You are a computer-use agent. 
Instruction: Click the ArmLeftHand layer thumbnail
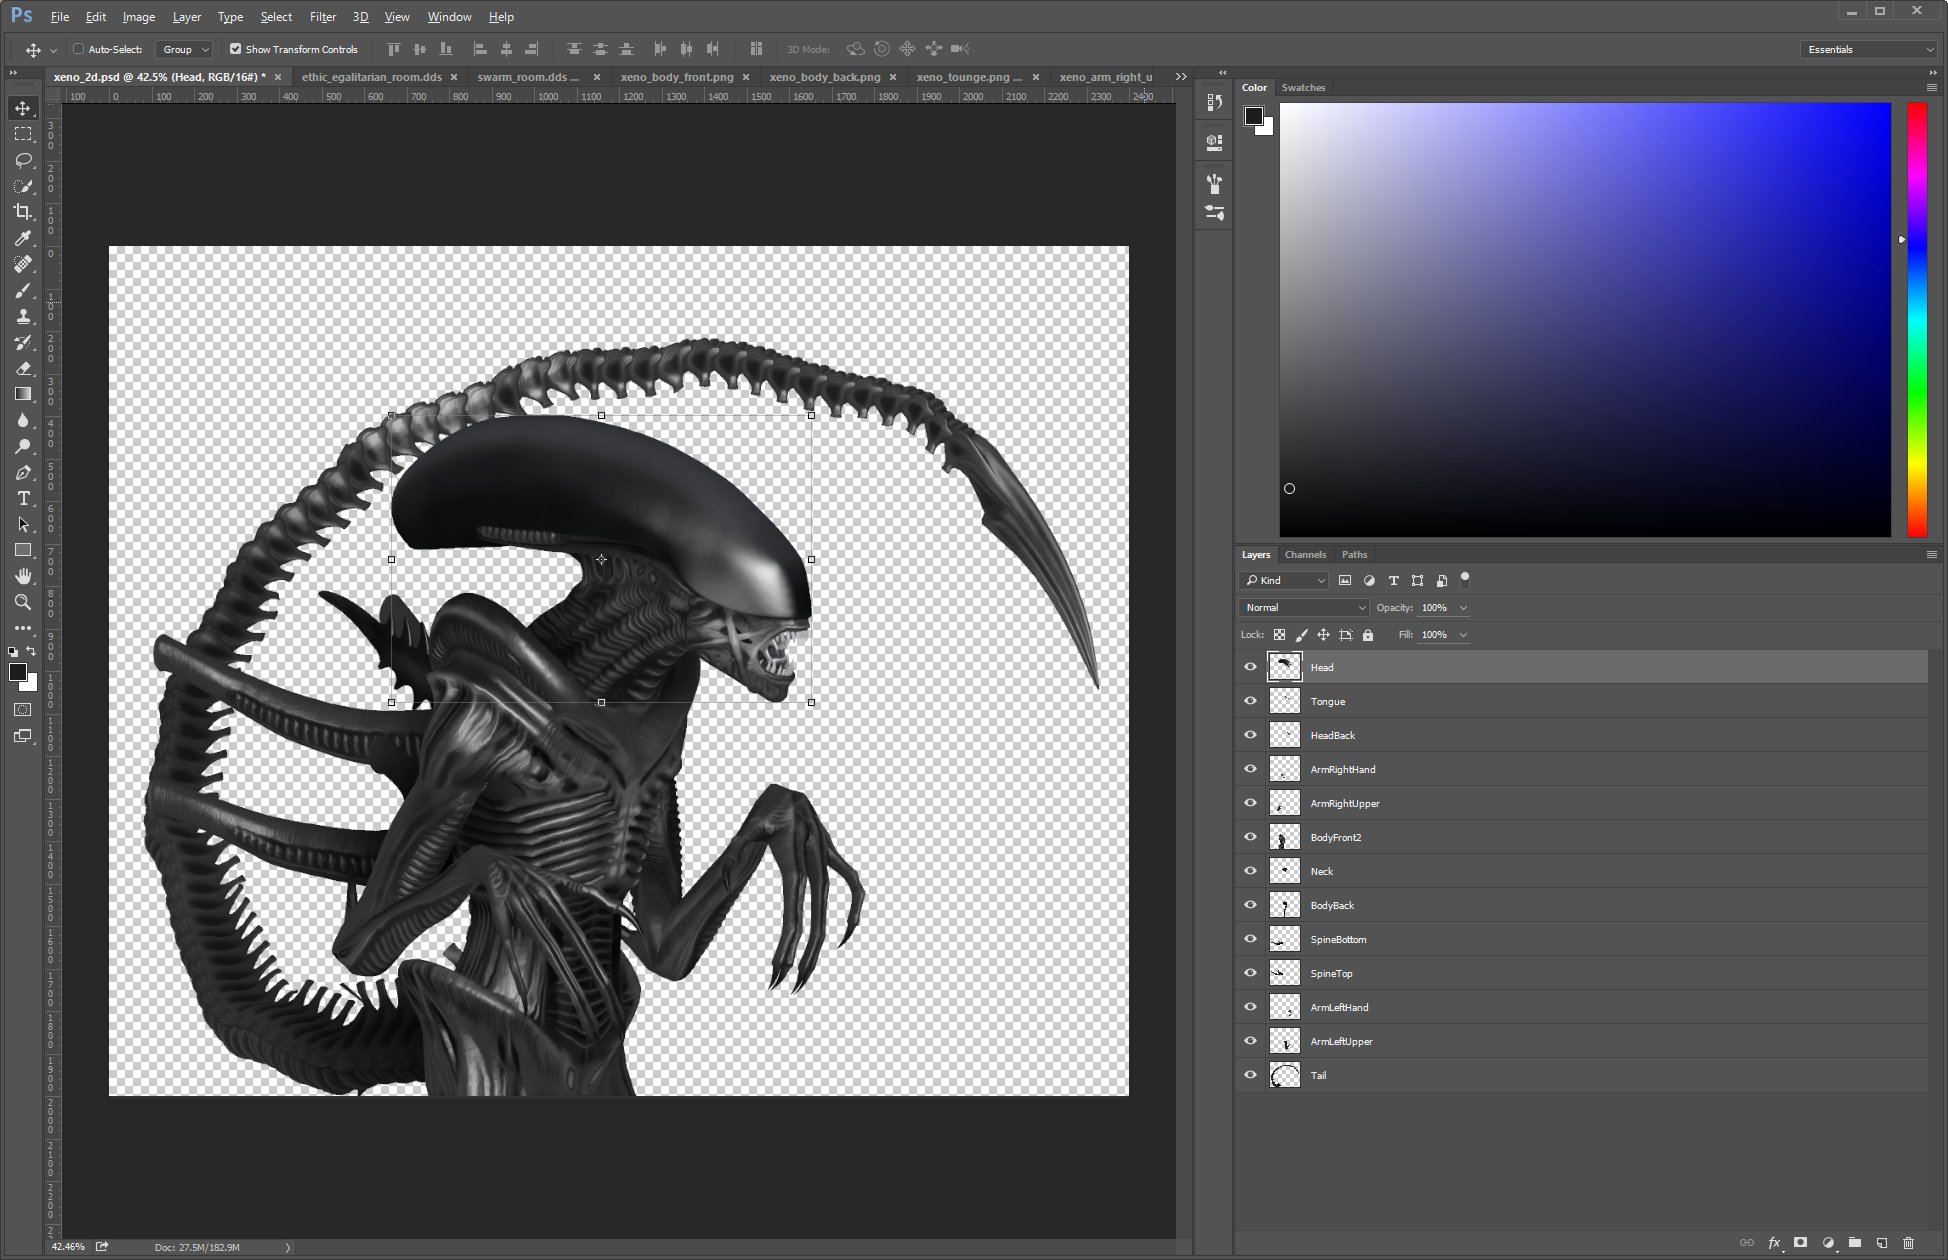1285,1007
